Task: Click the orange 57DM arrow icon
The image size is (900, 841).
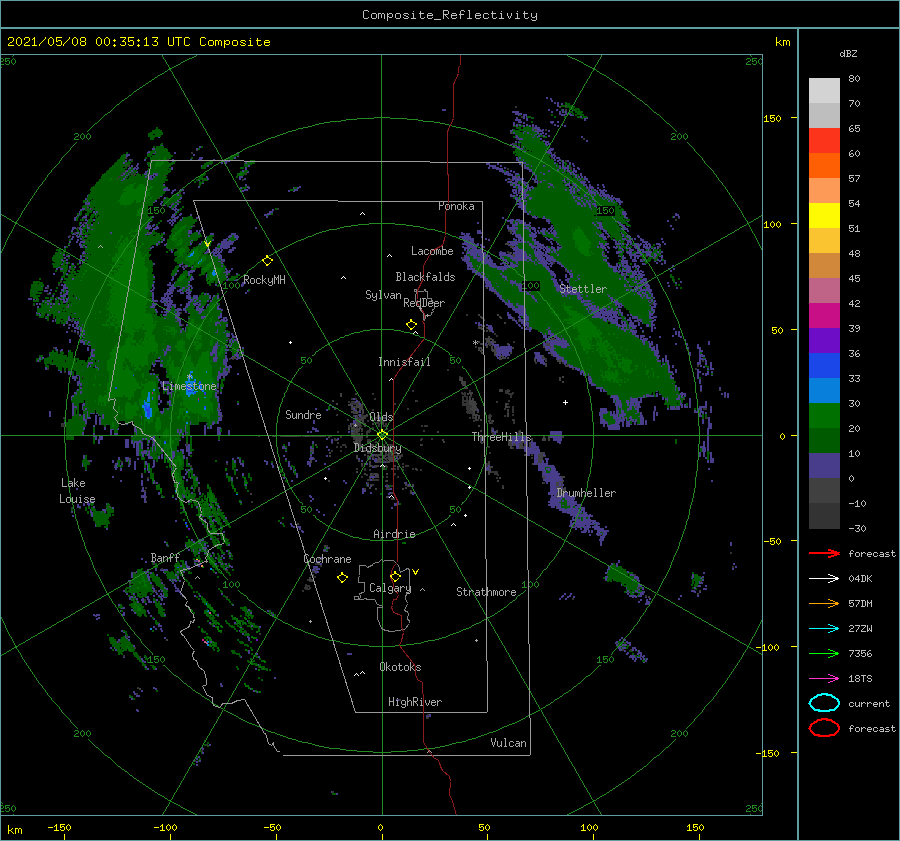Action: point(824,603)
